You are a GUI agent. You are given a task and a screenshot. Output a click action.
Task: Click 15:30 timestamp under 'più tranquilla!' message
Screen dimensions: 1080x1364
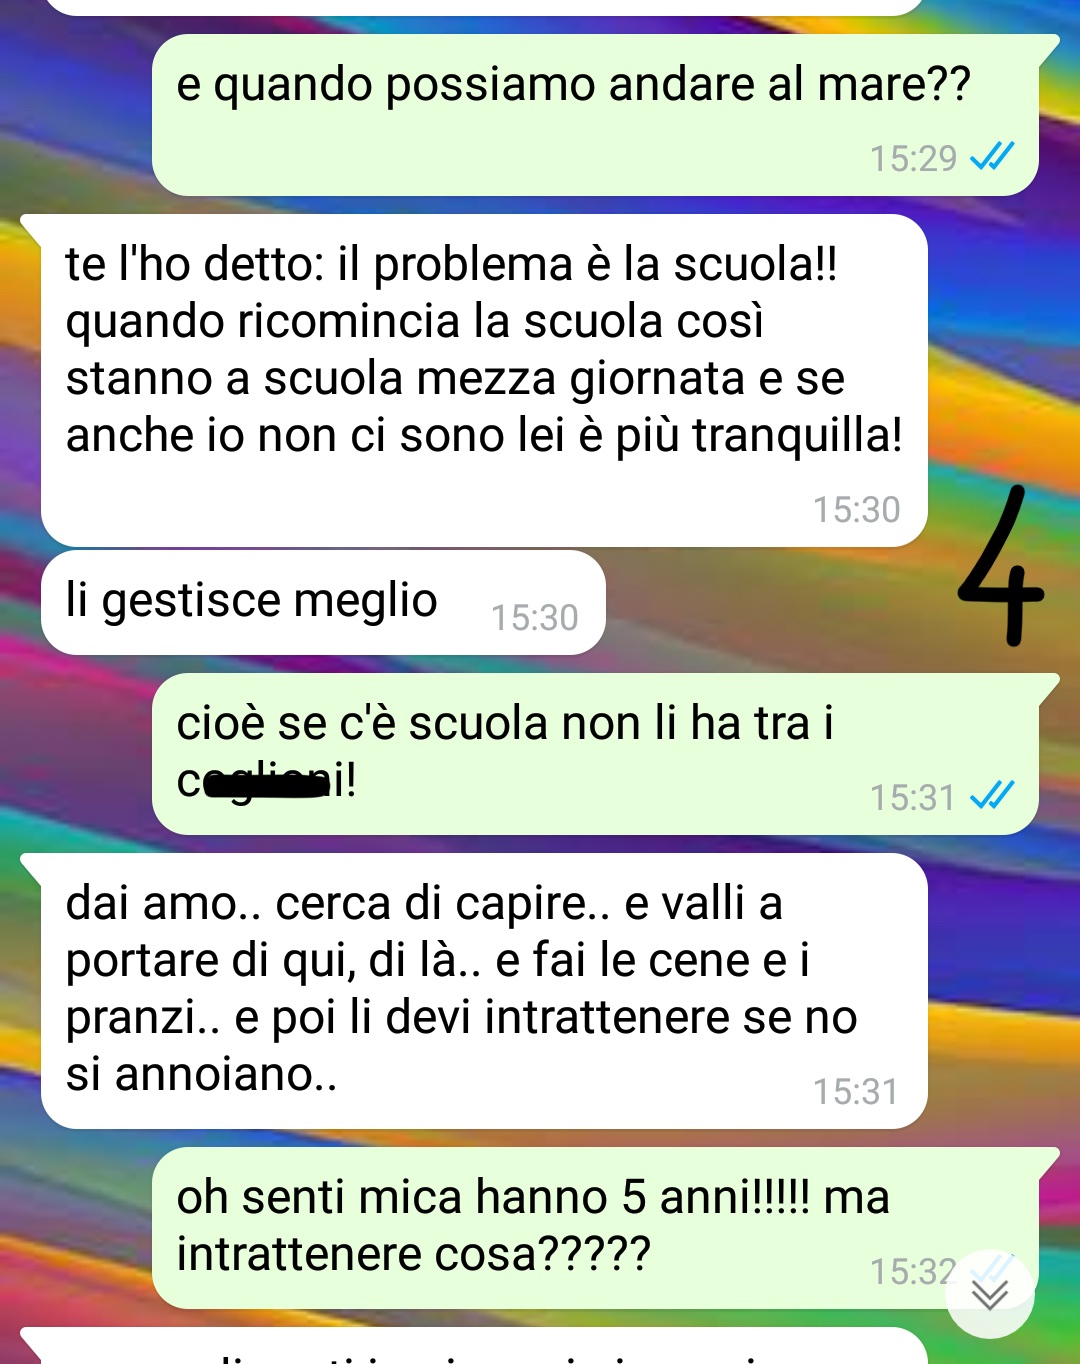click(856, 510)
